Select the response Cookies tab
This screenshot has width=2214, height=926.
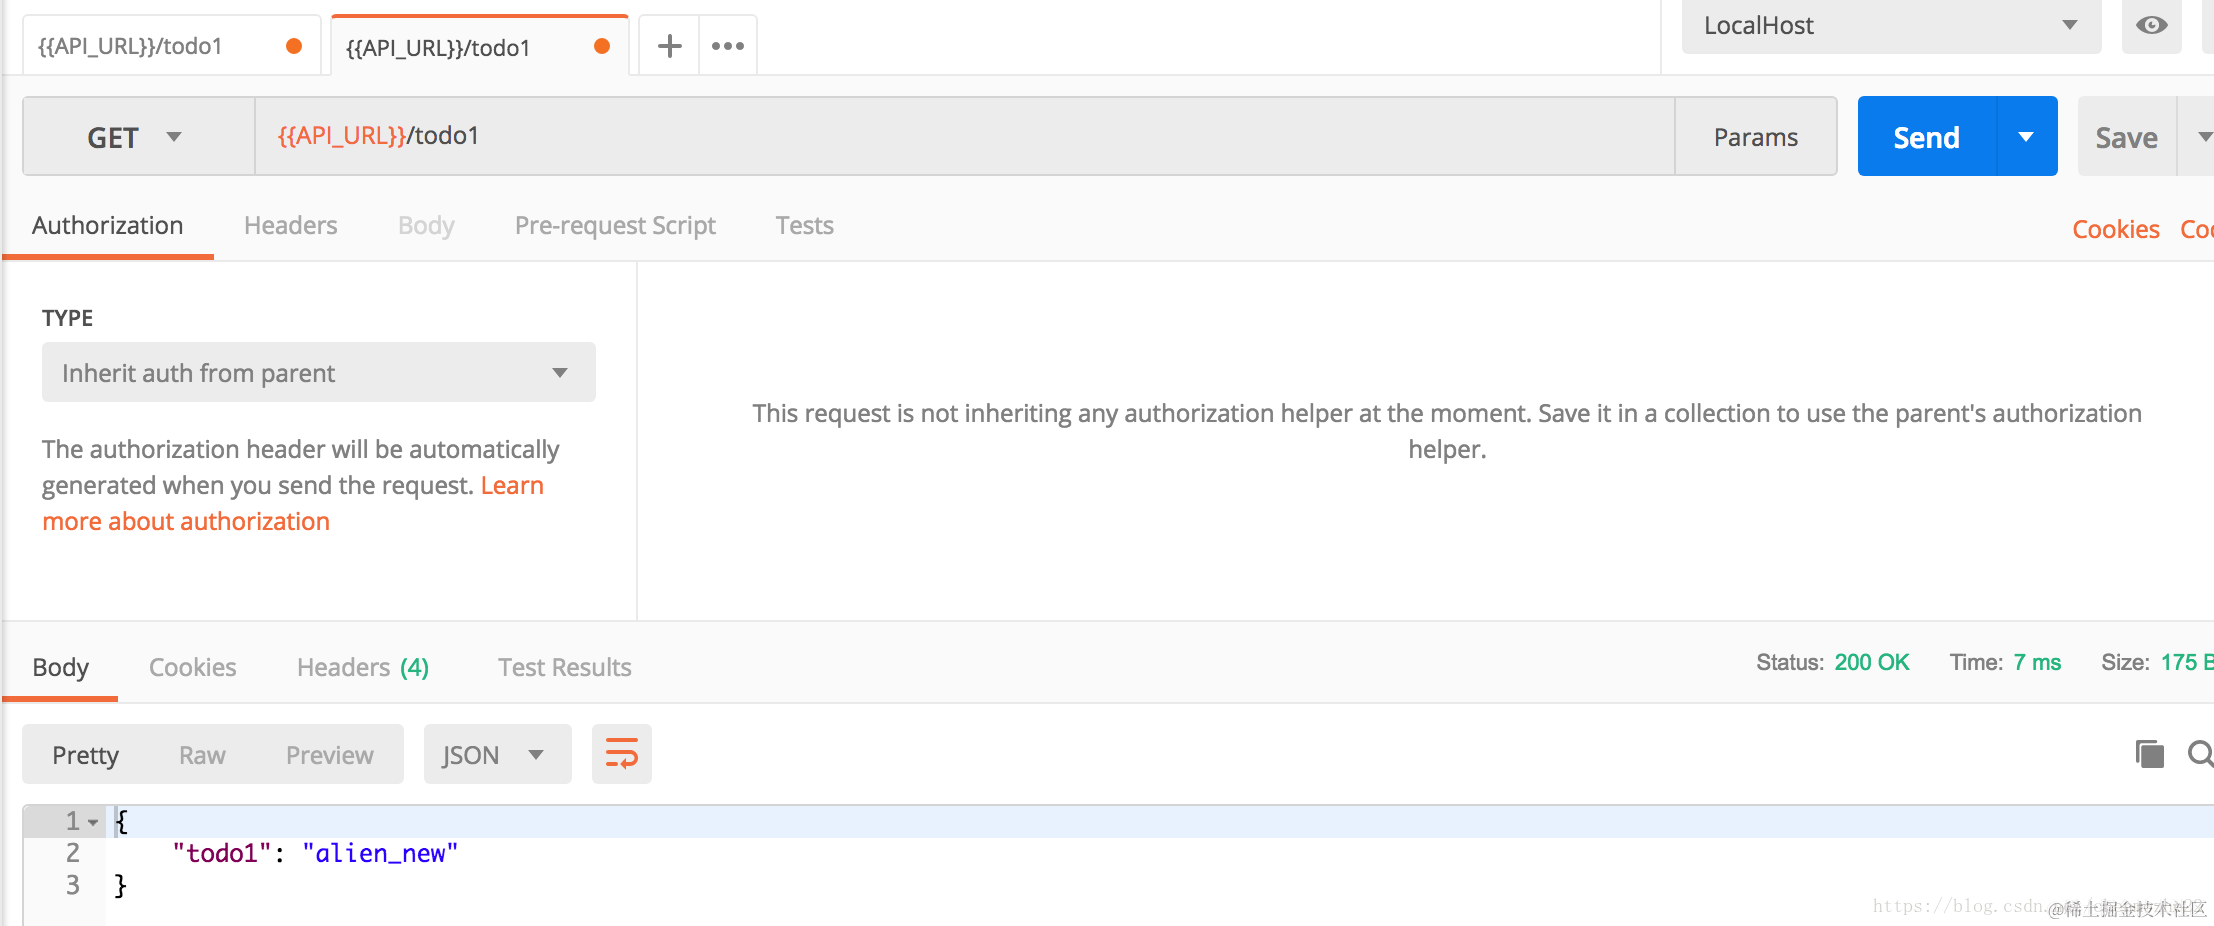tap(192, 667)
